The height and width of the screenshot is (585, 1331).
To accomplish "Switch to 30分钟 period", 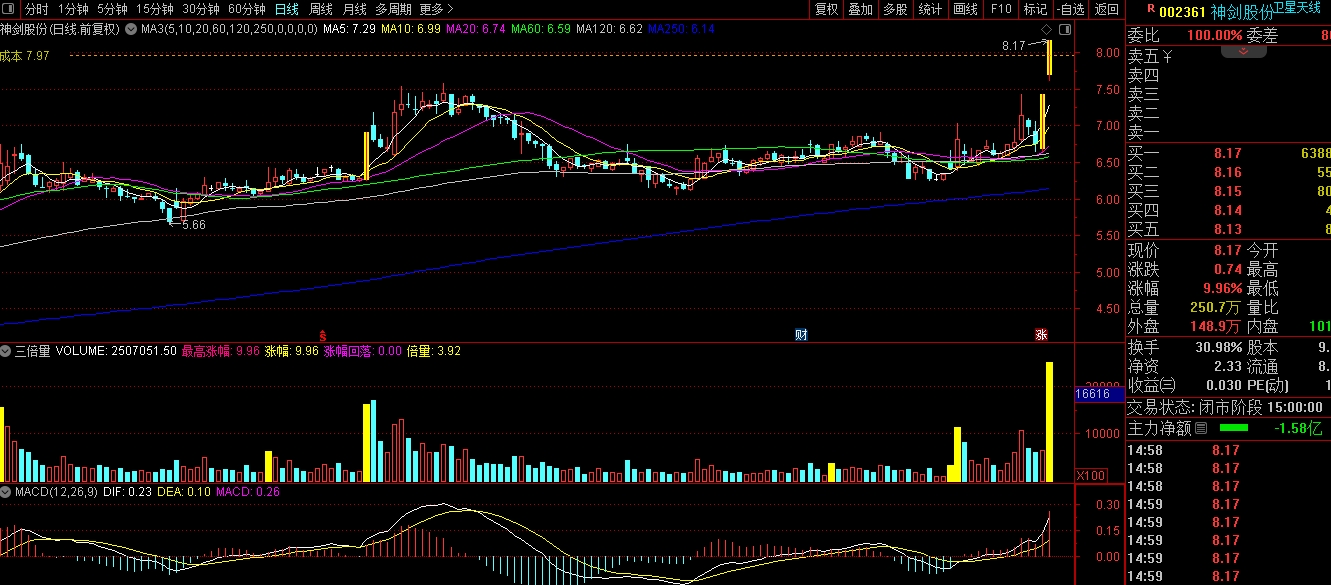I will coord(201,9).
